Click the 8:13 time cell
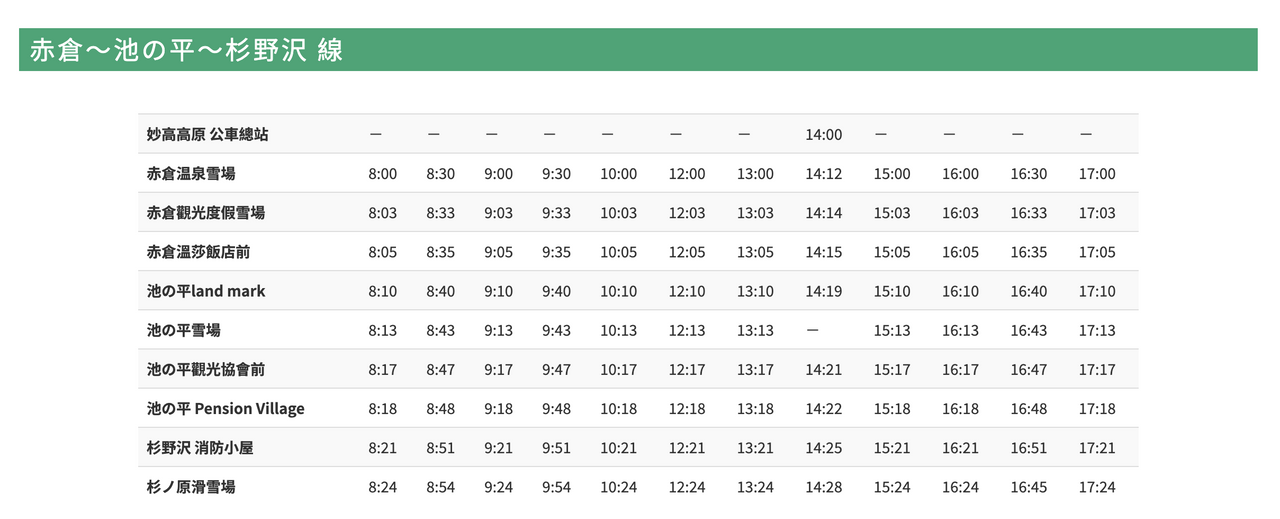The image size is (1280, 519). click(382, 330)
